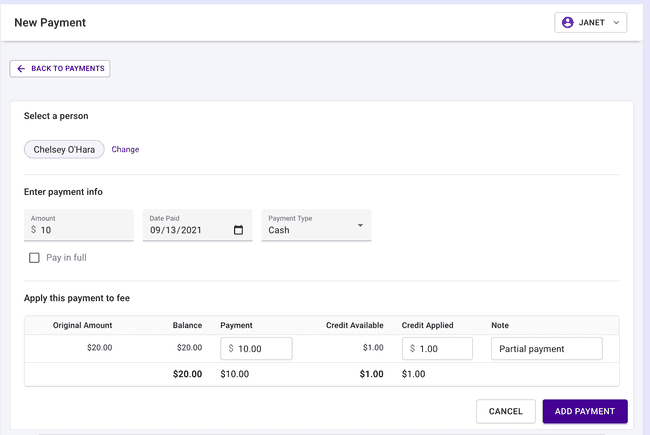The width and height of the screenshot is (650, 435).
Task: Click the dollar sign in the Amount field
Action: tap(33, 230)
